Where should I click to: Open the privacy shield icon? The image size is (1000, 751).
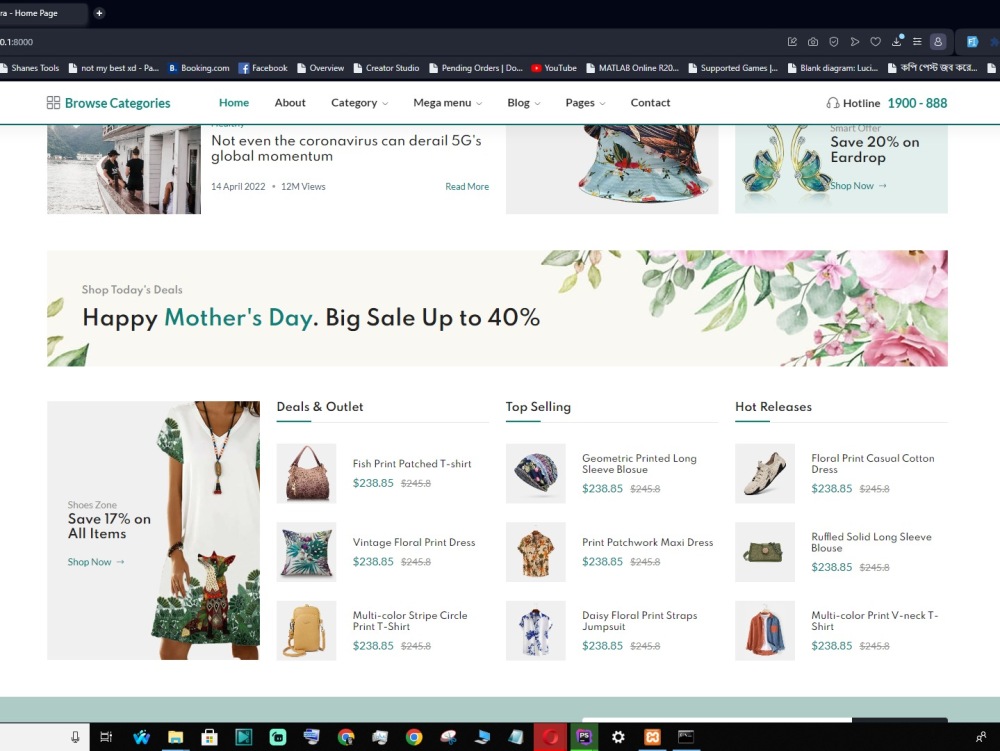834,41
